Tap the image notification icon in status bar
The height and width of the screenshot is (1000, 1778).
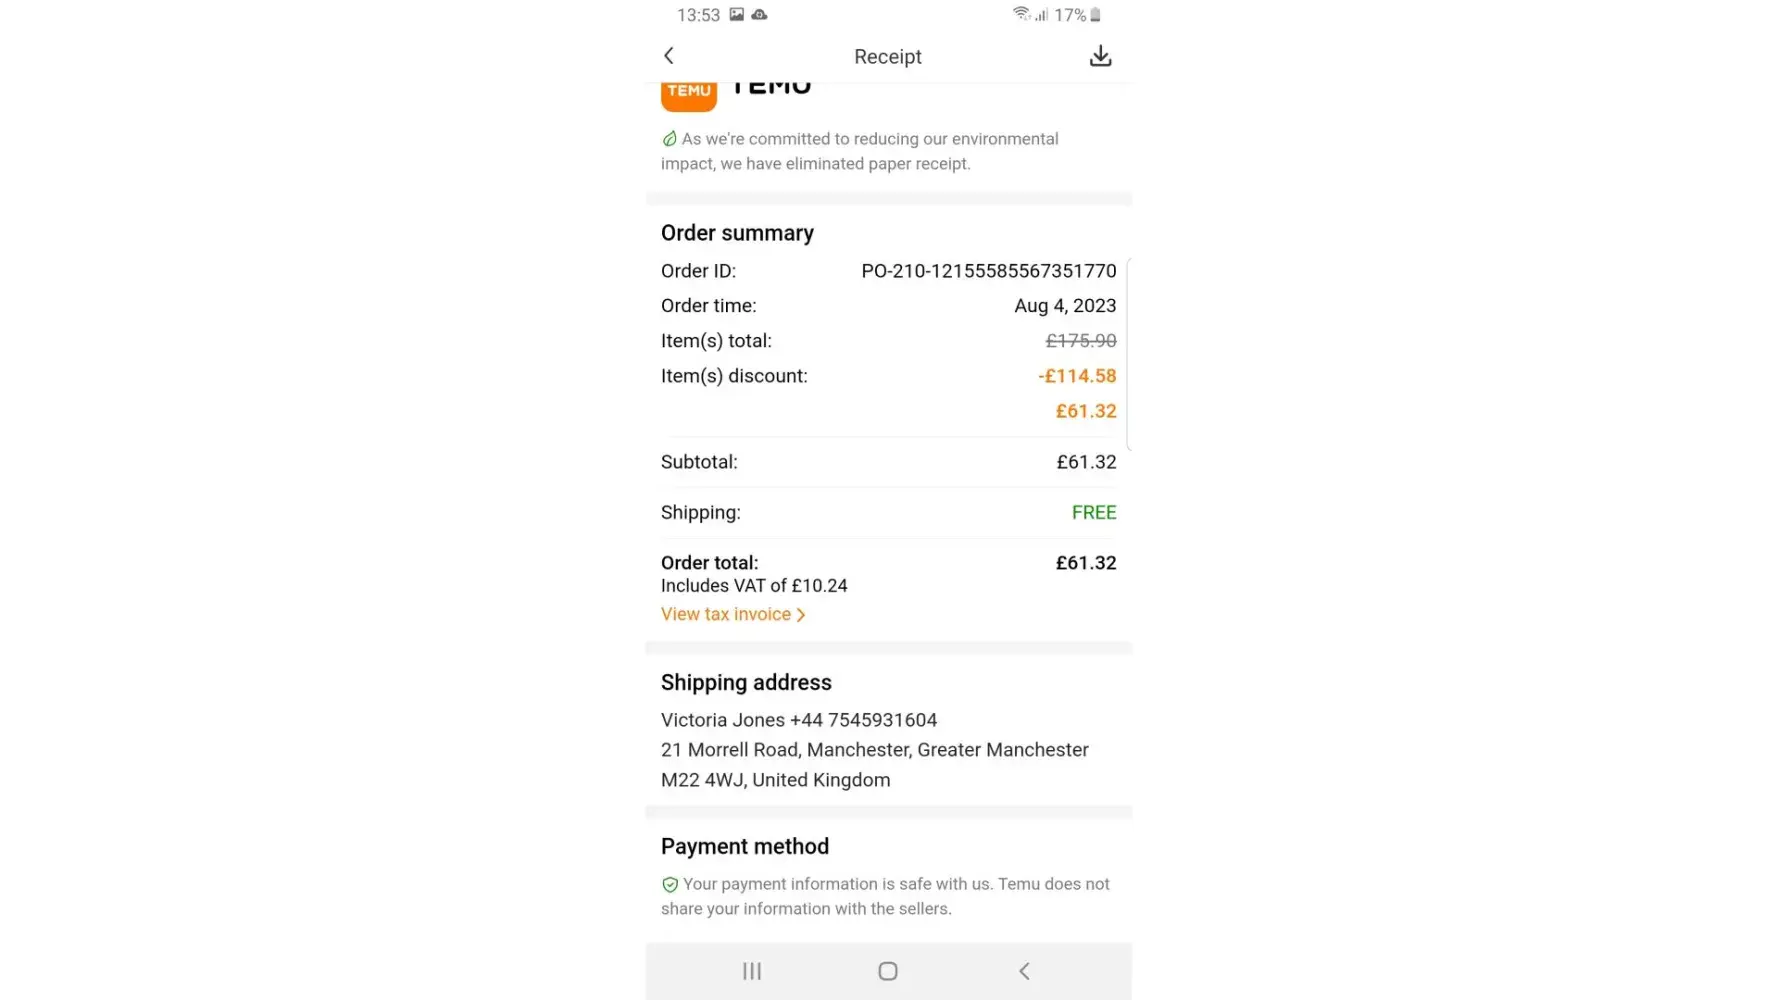(x=737, y=15)
